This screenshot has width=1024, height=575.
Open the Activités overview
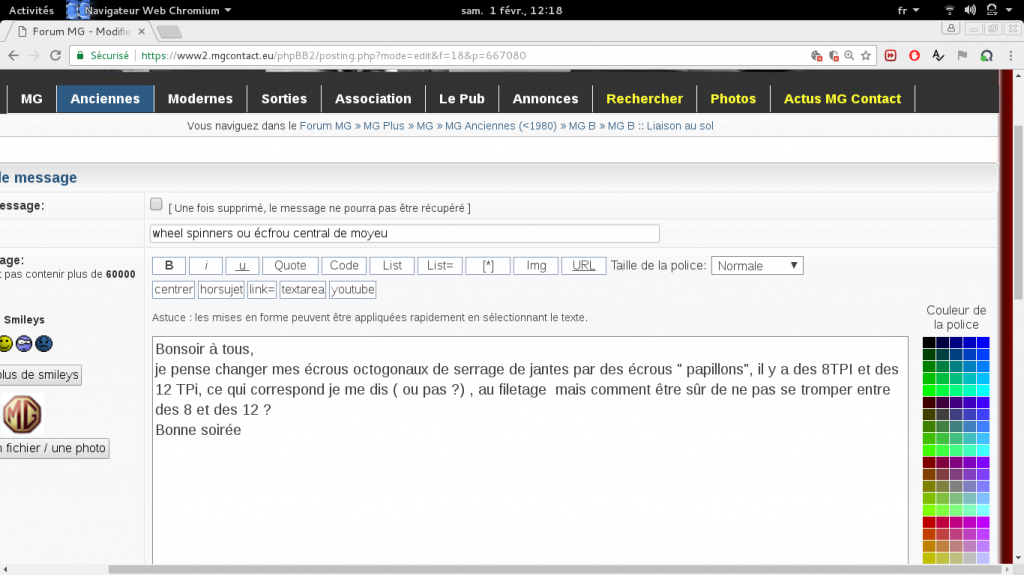31,10
